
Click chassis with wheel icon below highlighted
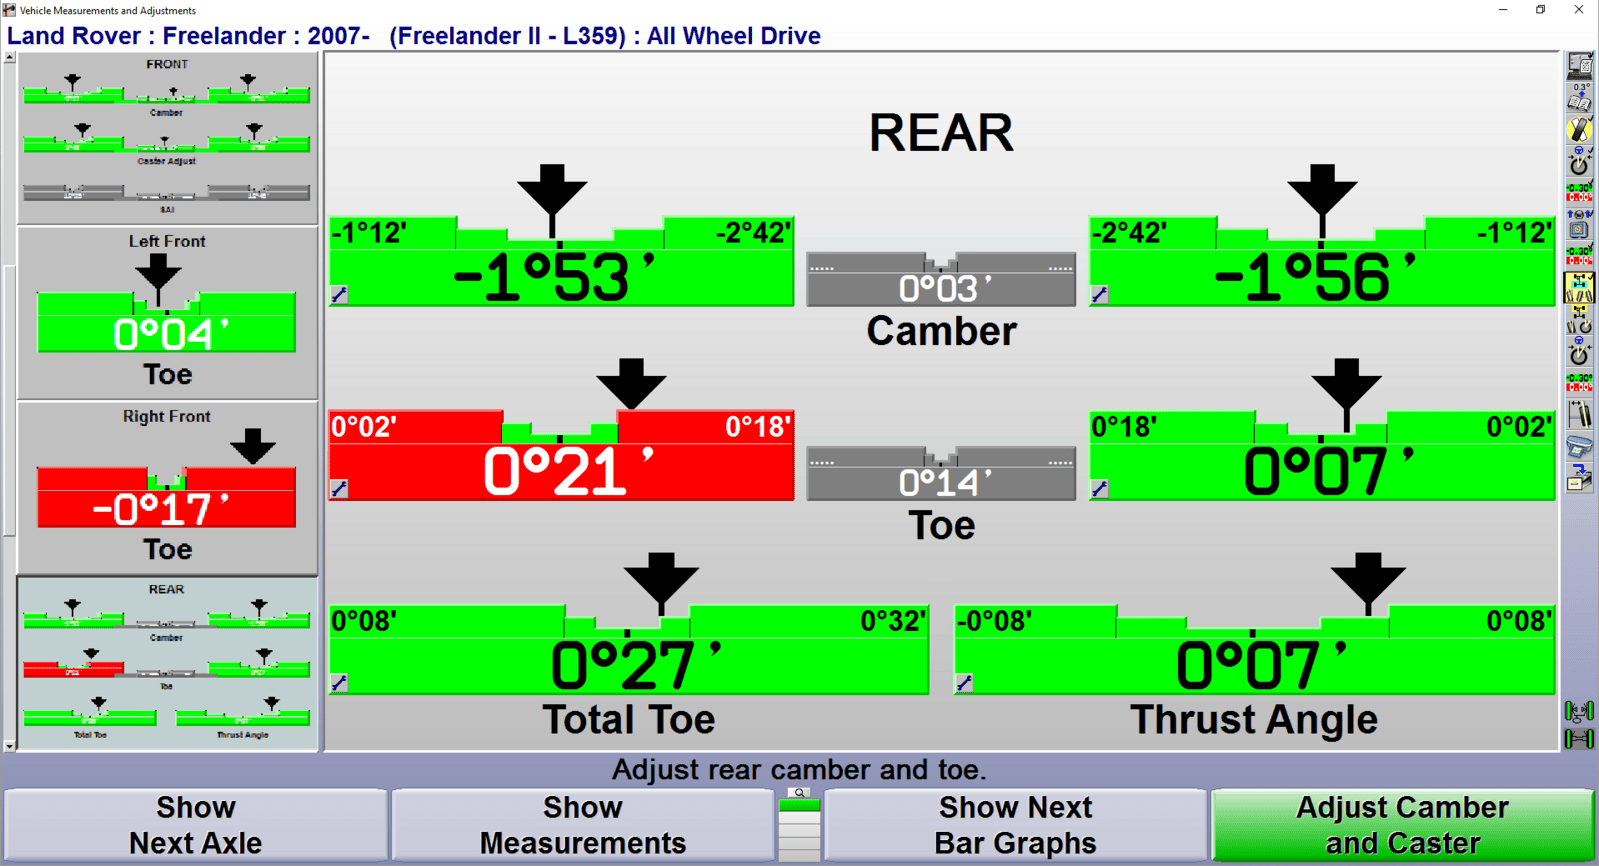(x=1579, y=320)
